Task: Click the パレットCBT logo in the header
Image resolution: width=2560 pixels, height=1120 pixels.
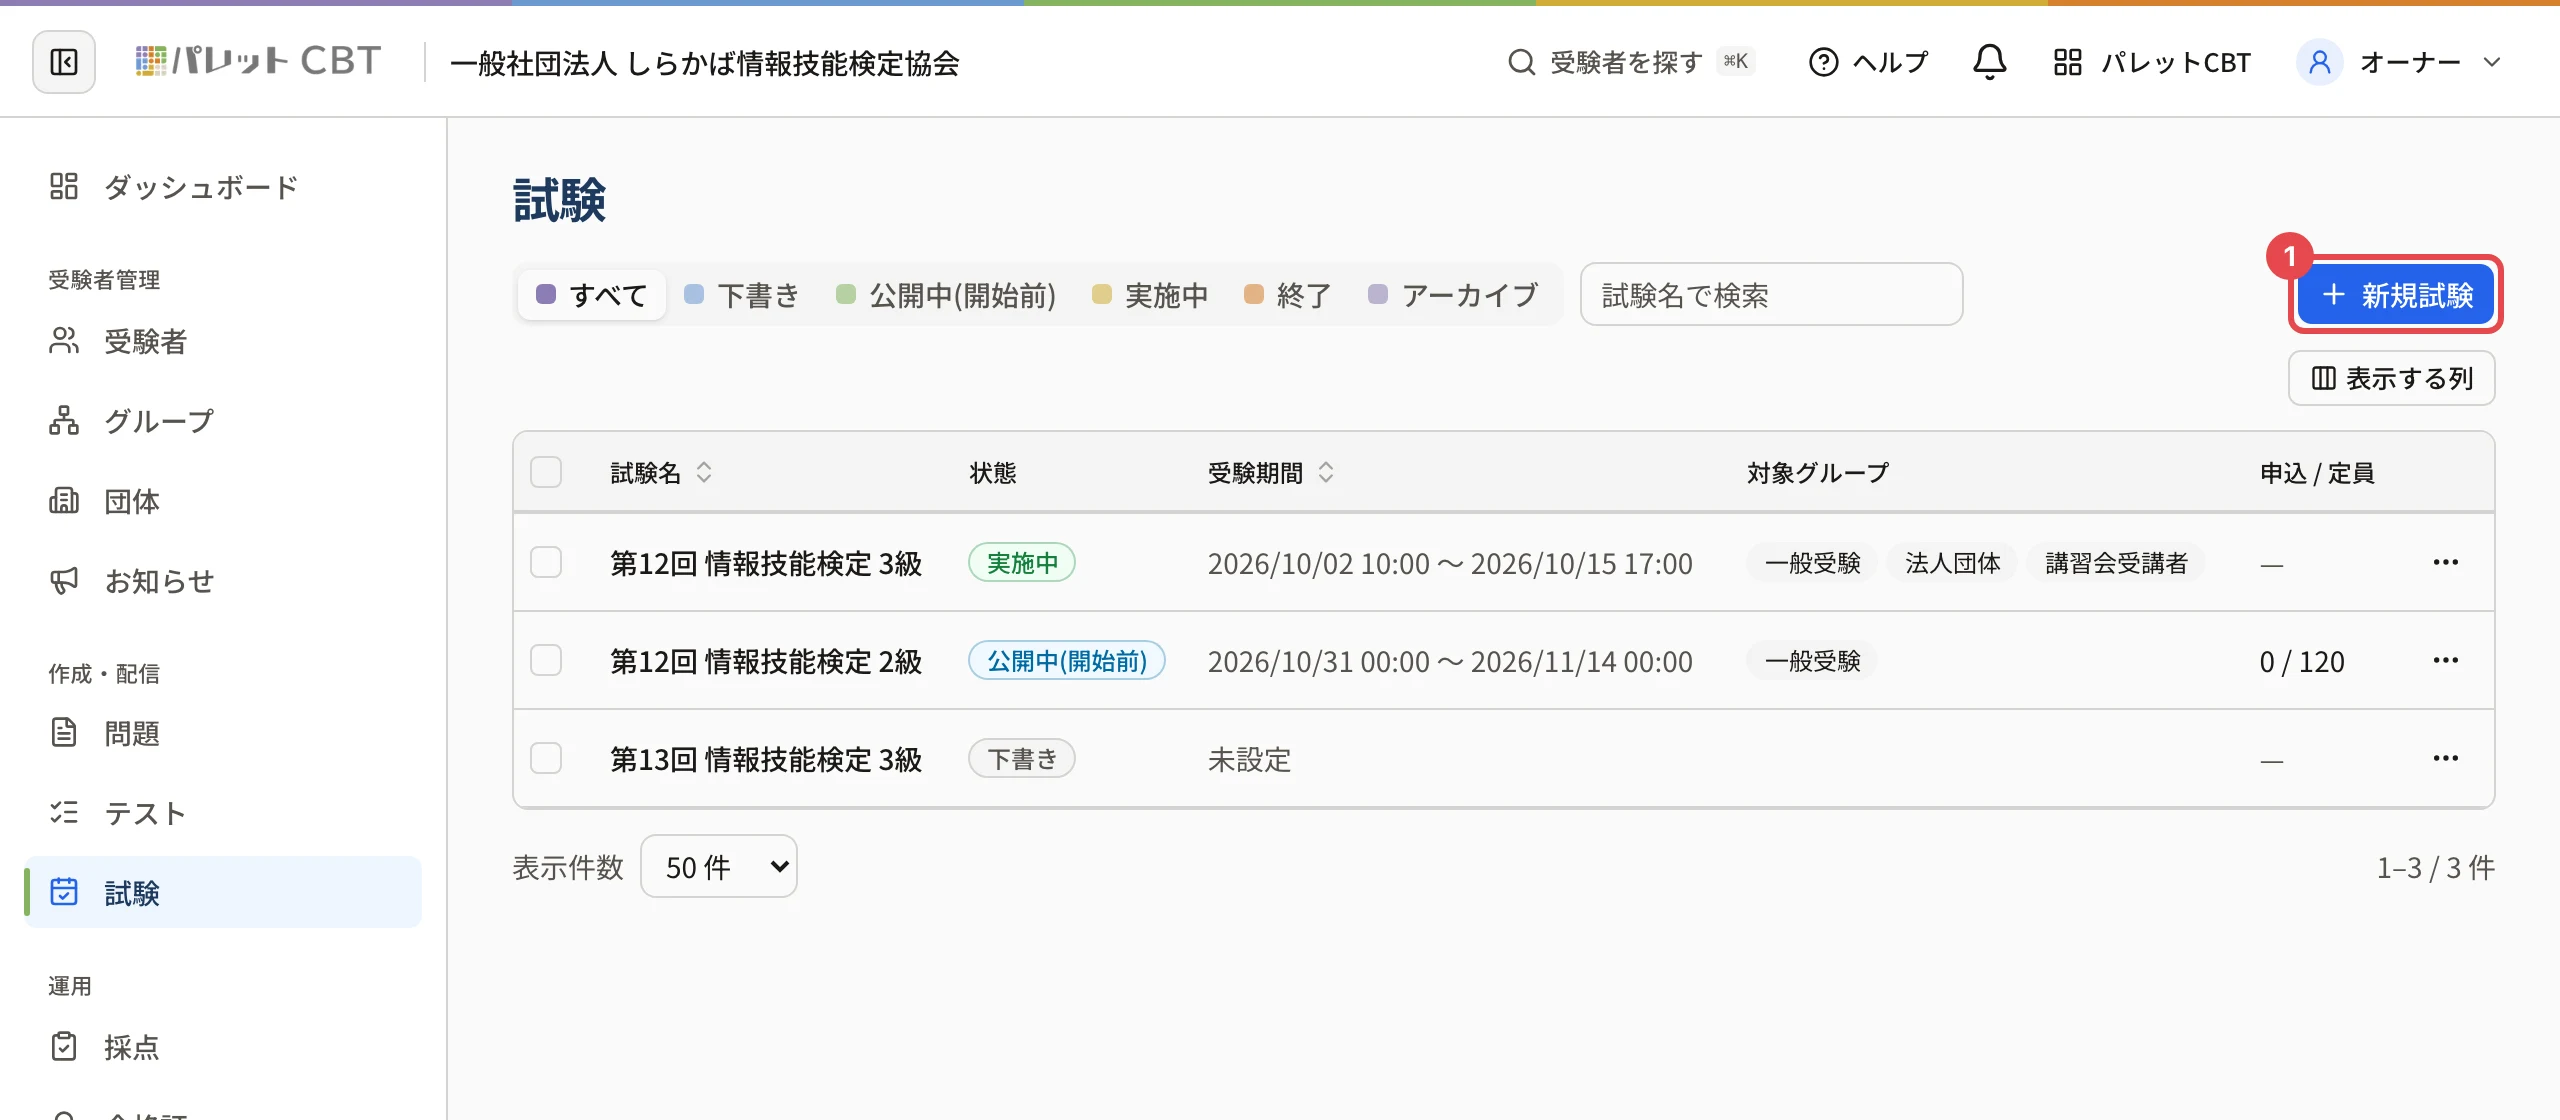Action: [258, 62]
